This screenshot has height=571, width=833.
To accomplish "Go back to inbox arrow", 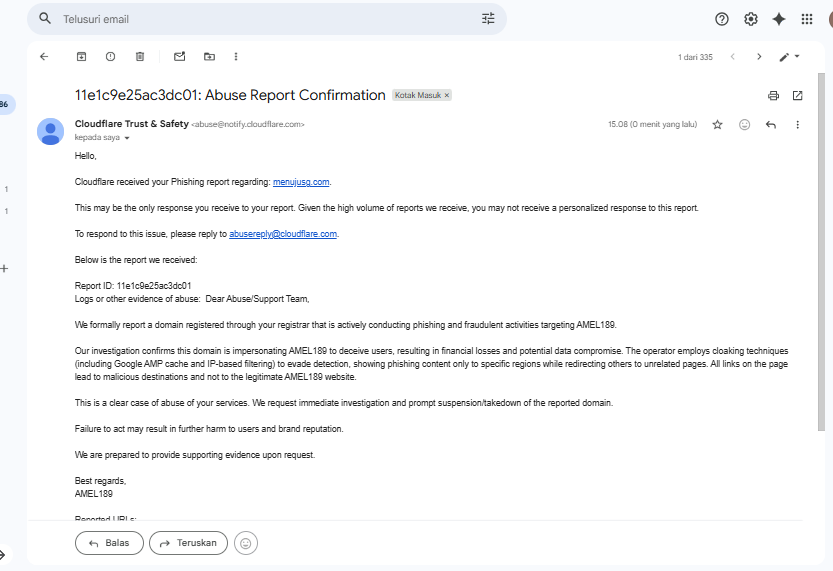I will coord(44,56).
